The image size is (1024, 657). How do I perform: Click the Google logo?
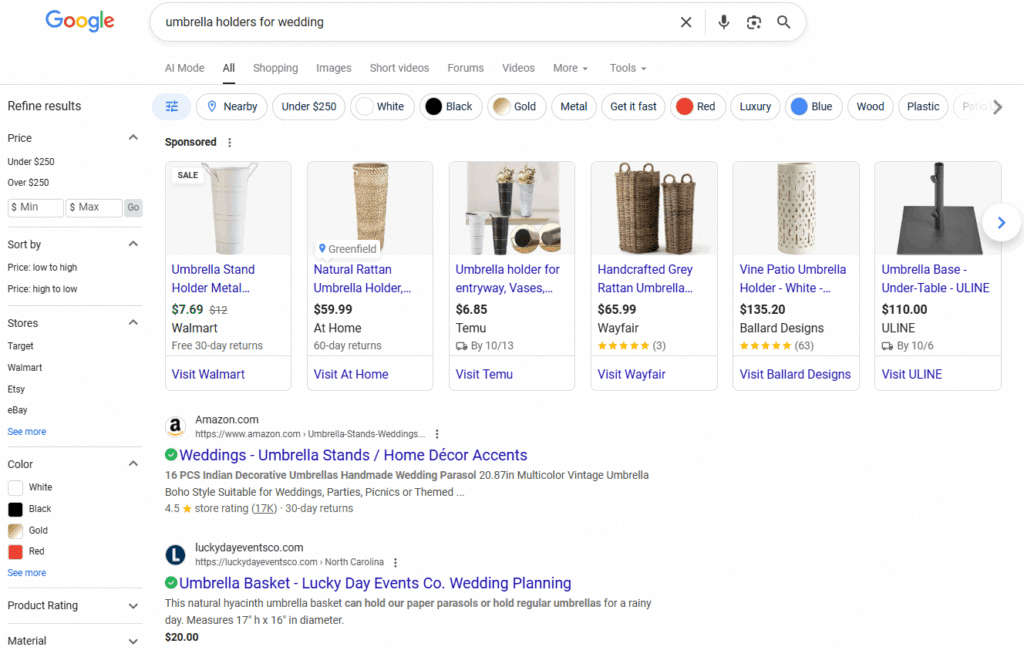pos(79,20)
